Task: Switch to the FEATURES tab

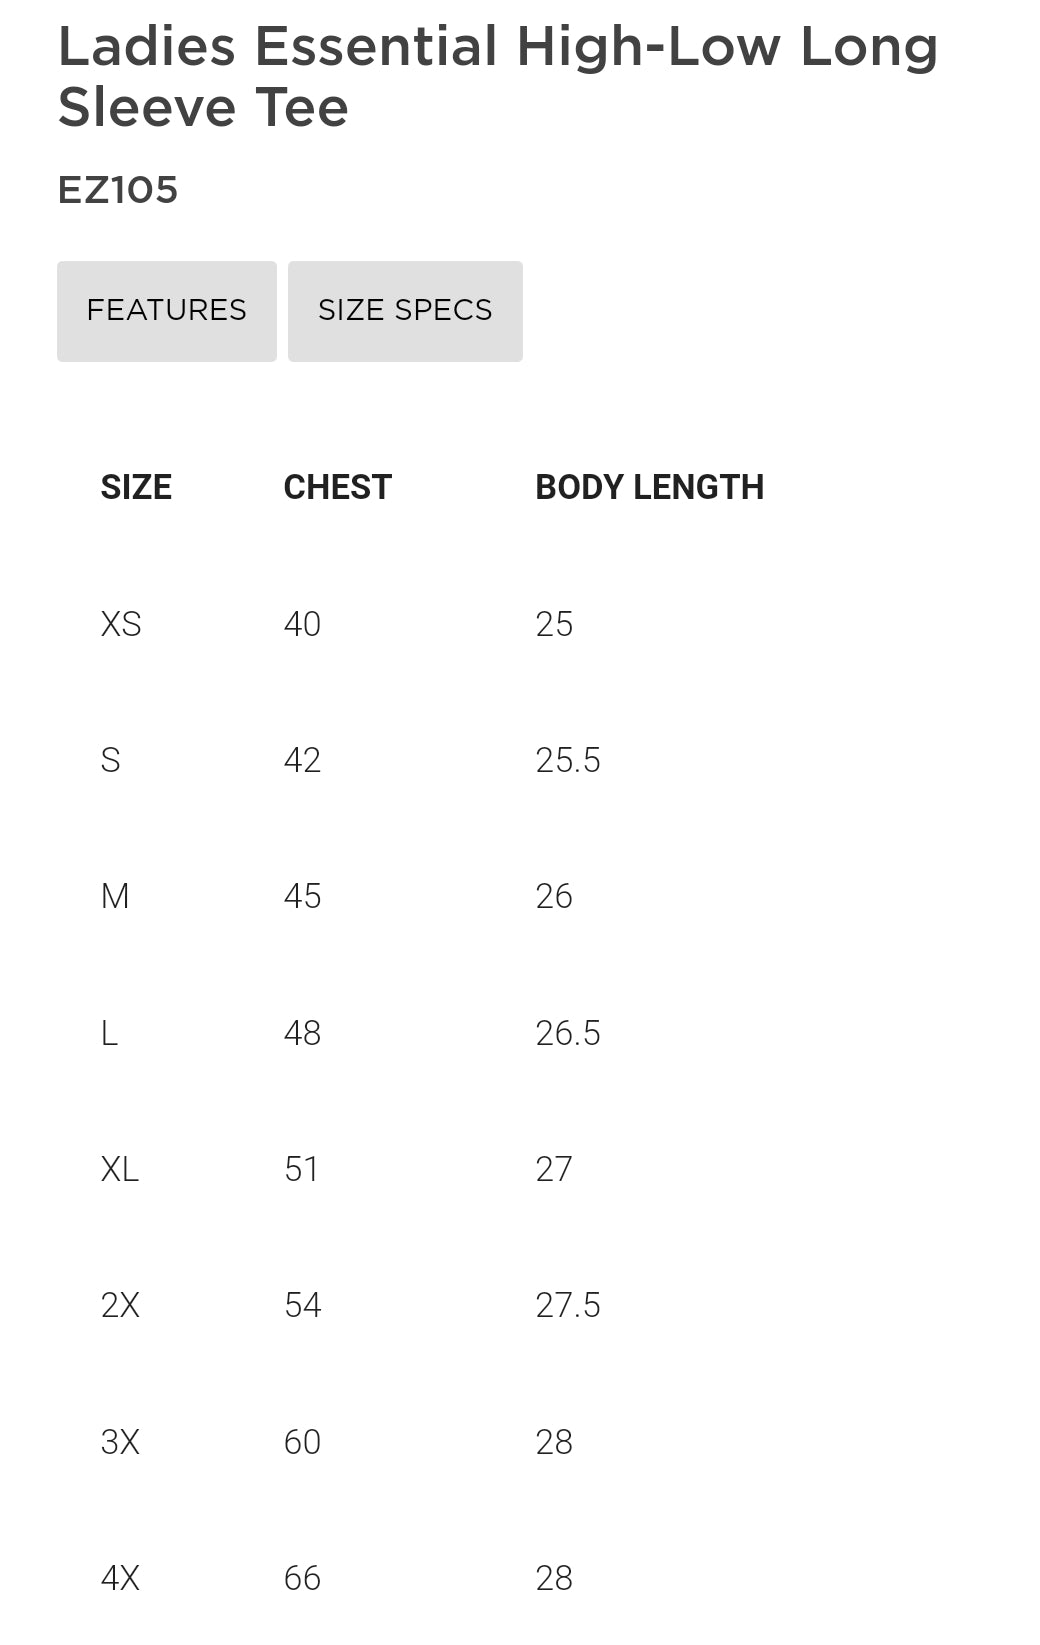Action: click(166, 310)
